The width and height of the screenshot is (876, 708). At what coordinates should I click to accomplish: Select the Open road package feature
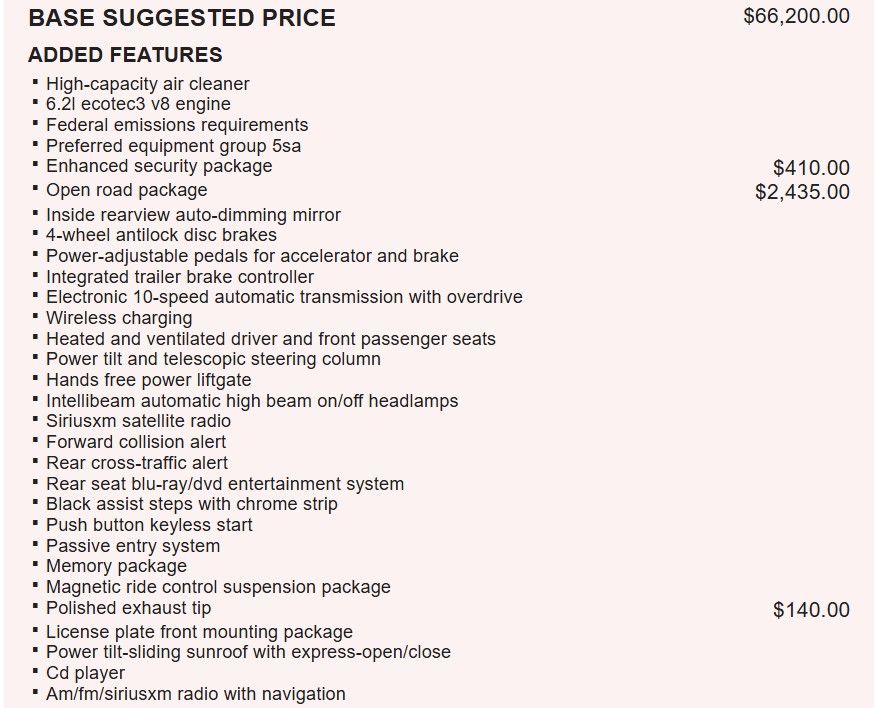pos(126,190)
